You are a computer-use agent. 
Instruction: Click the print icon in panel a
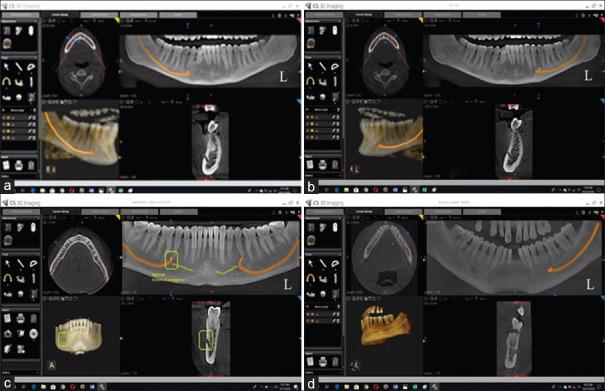pyautogui.click(x=19, y=165)
